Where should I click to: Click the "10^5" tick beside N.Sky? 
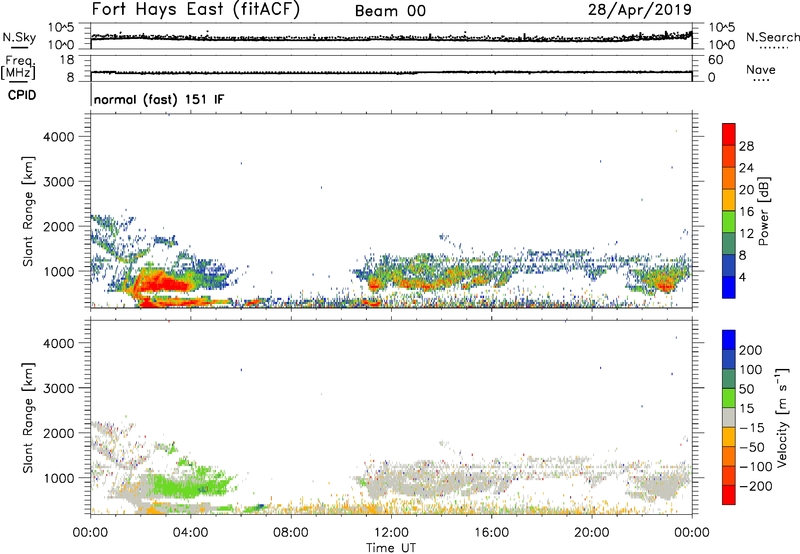(x=61, y=27)
